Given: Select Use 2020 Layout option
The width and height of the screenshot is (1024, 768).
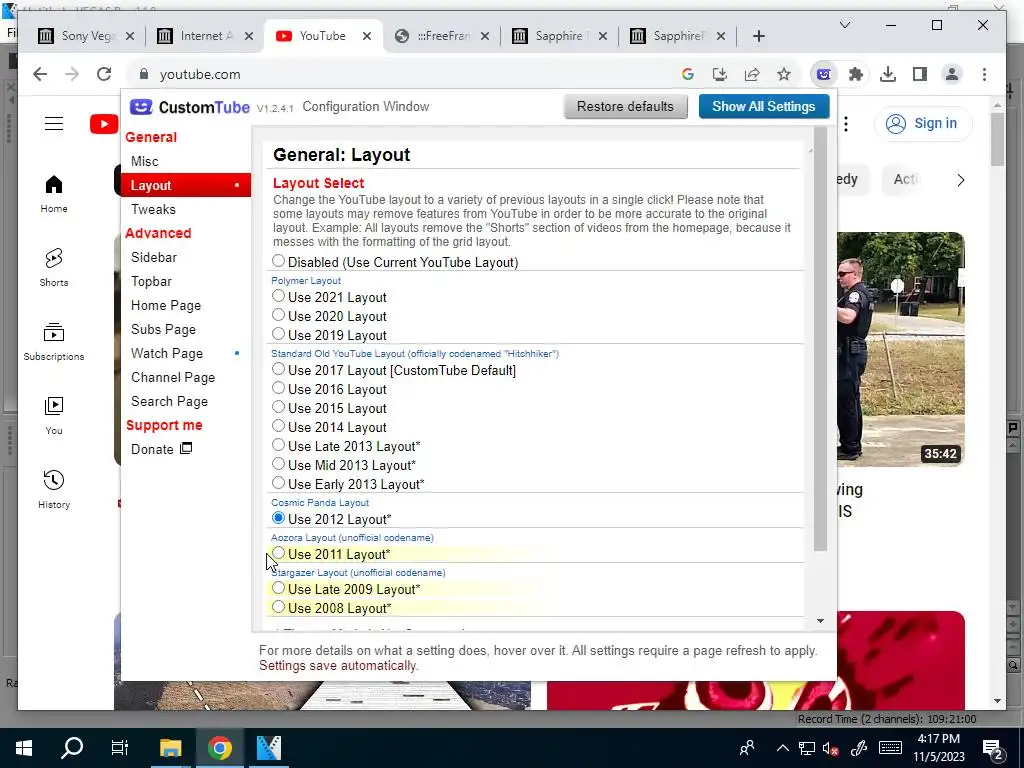Looking at the screenshot, I should pos(279,315).
